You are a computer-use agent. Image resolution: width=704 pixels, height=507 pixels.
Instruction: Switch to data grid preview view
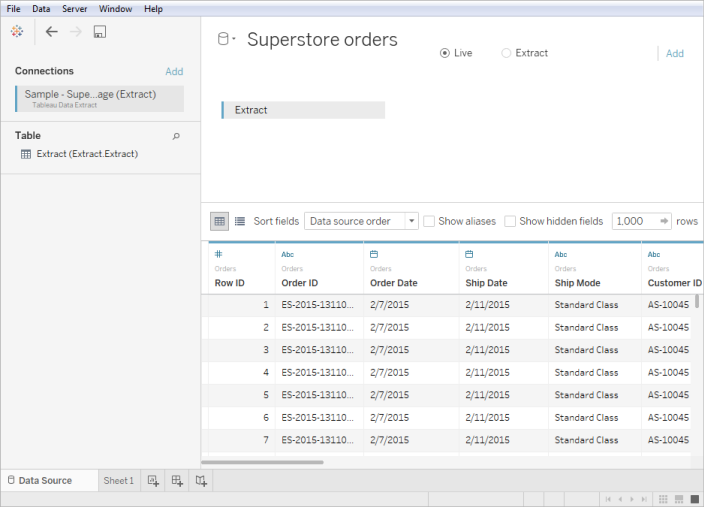pos(219,221)
